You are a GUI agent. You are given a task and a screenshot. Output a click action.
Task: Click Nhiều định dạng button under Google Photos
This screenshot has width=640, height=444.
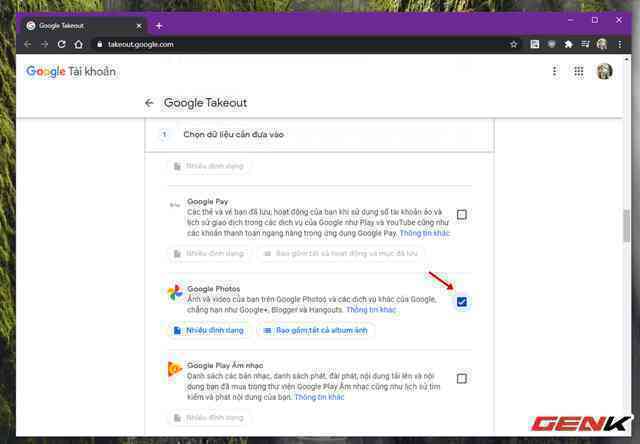point(209,330)
